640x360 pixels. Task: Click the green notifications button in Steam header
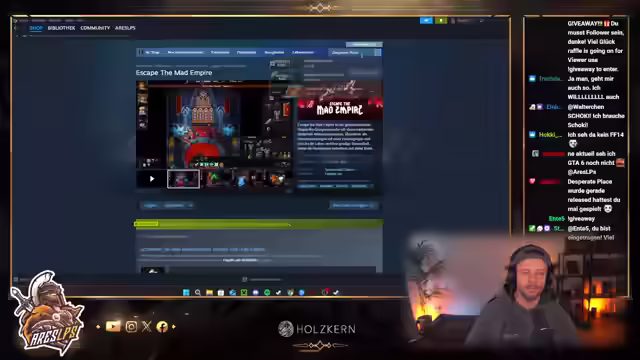(x=441, y=20)
